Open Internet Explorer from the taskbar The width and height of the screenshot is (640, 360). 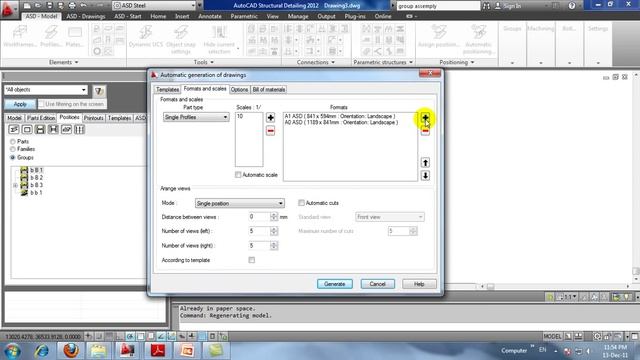[x=42, y=350]
